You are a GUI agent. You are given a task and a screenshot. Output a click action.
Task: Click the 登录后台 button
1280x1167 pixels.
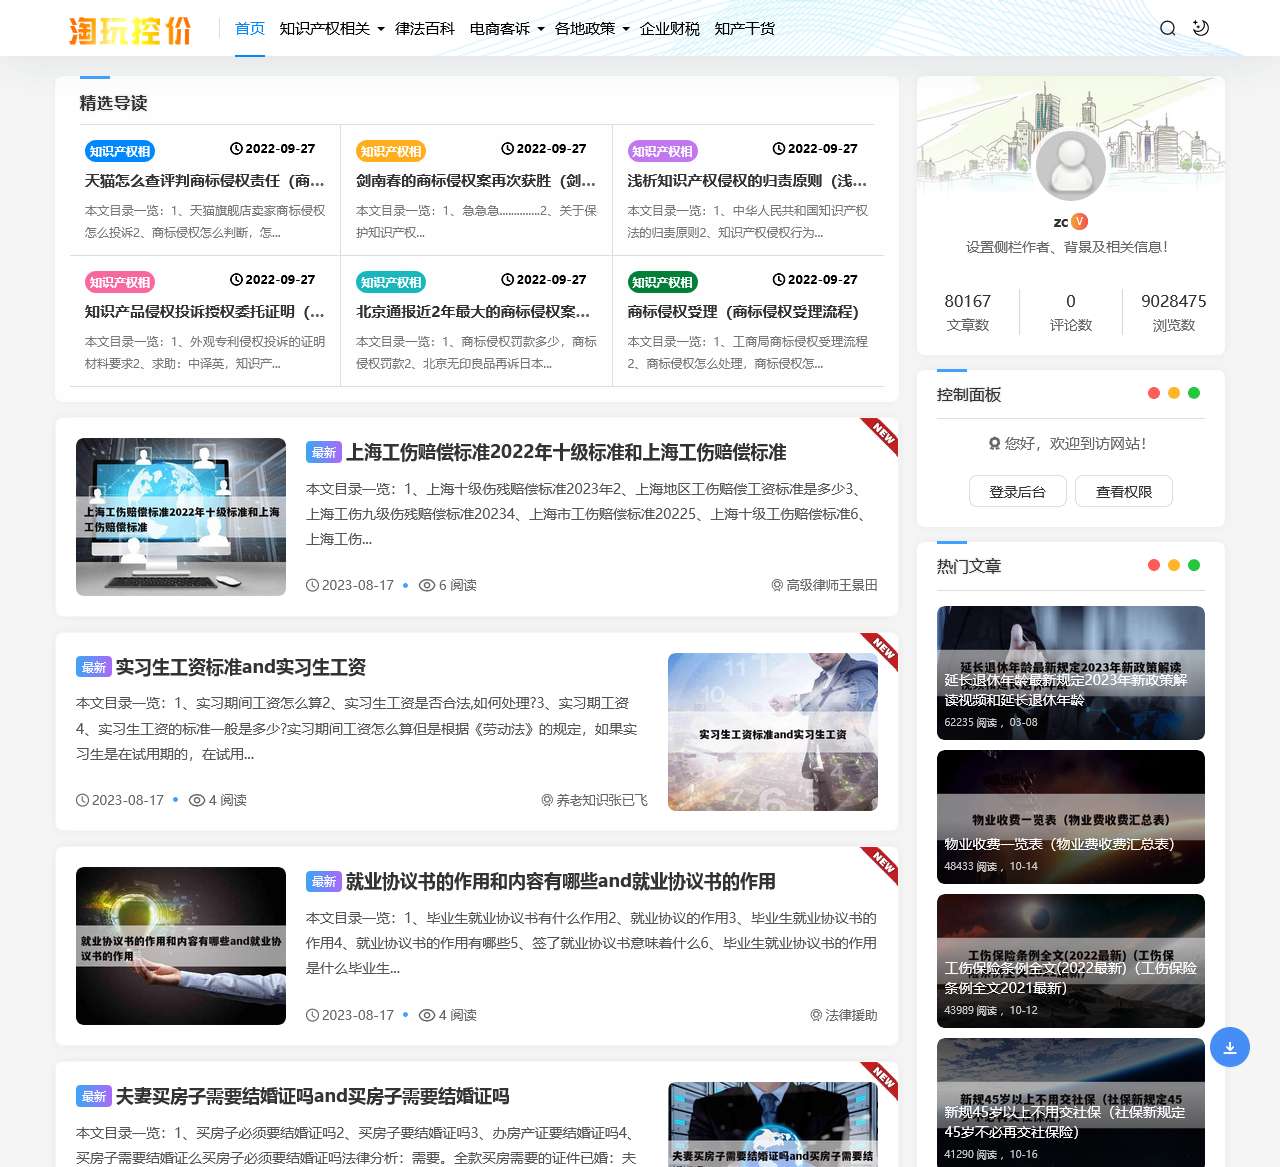tap(1018, 491)
